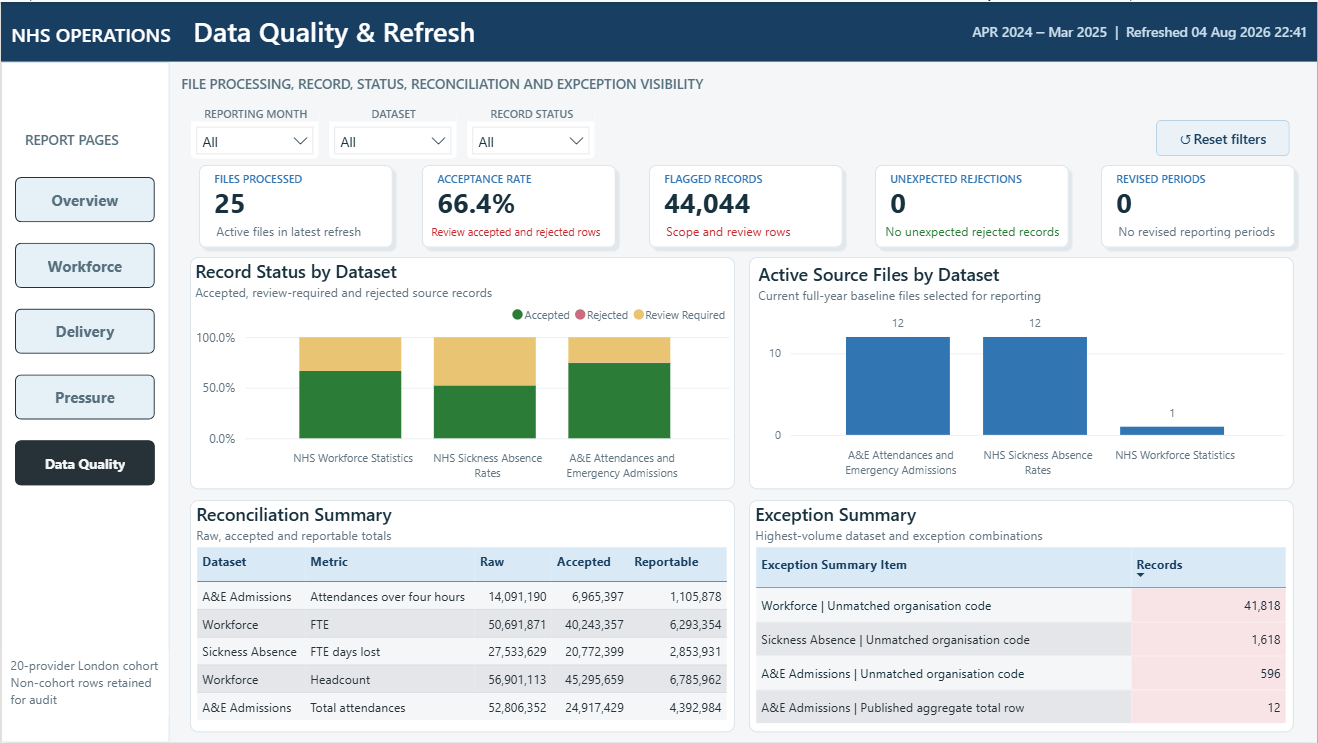Click the sort arrow under Records header
Viewport: 1318px width, 743px height.
click(1141, 576)
